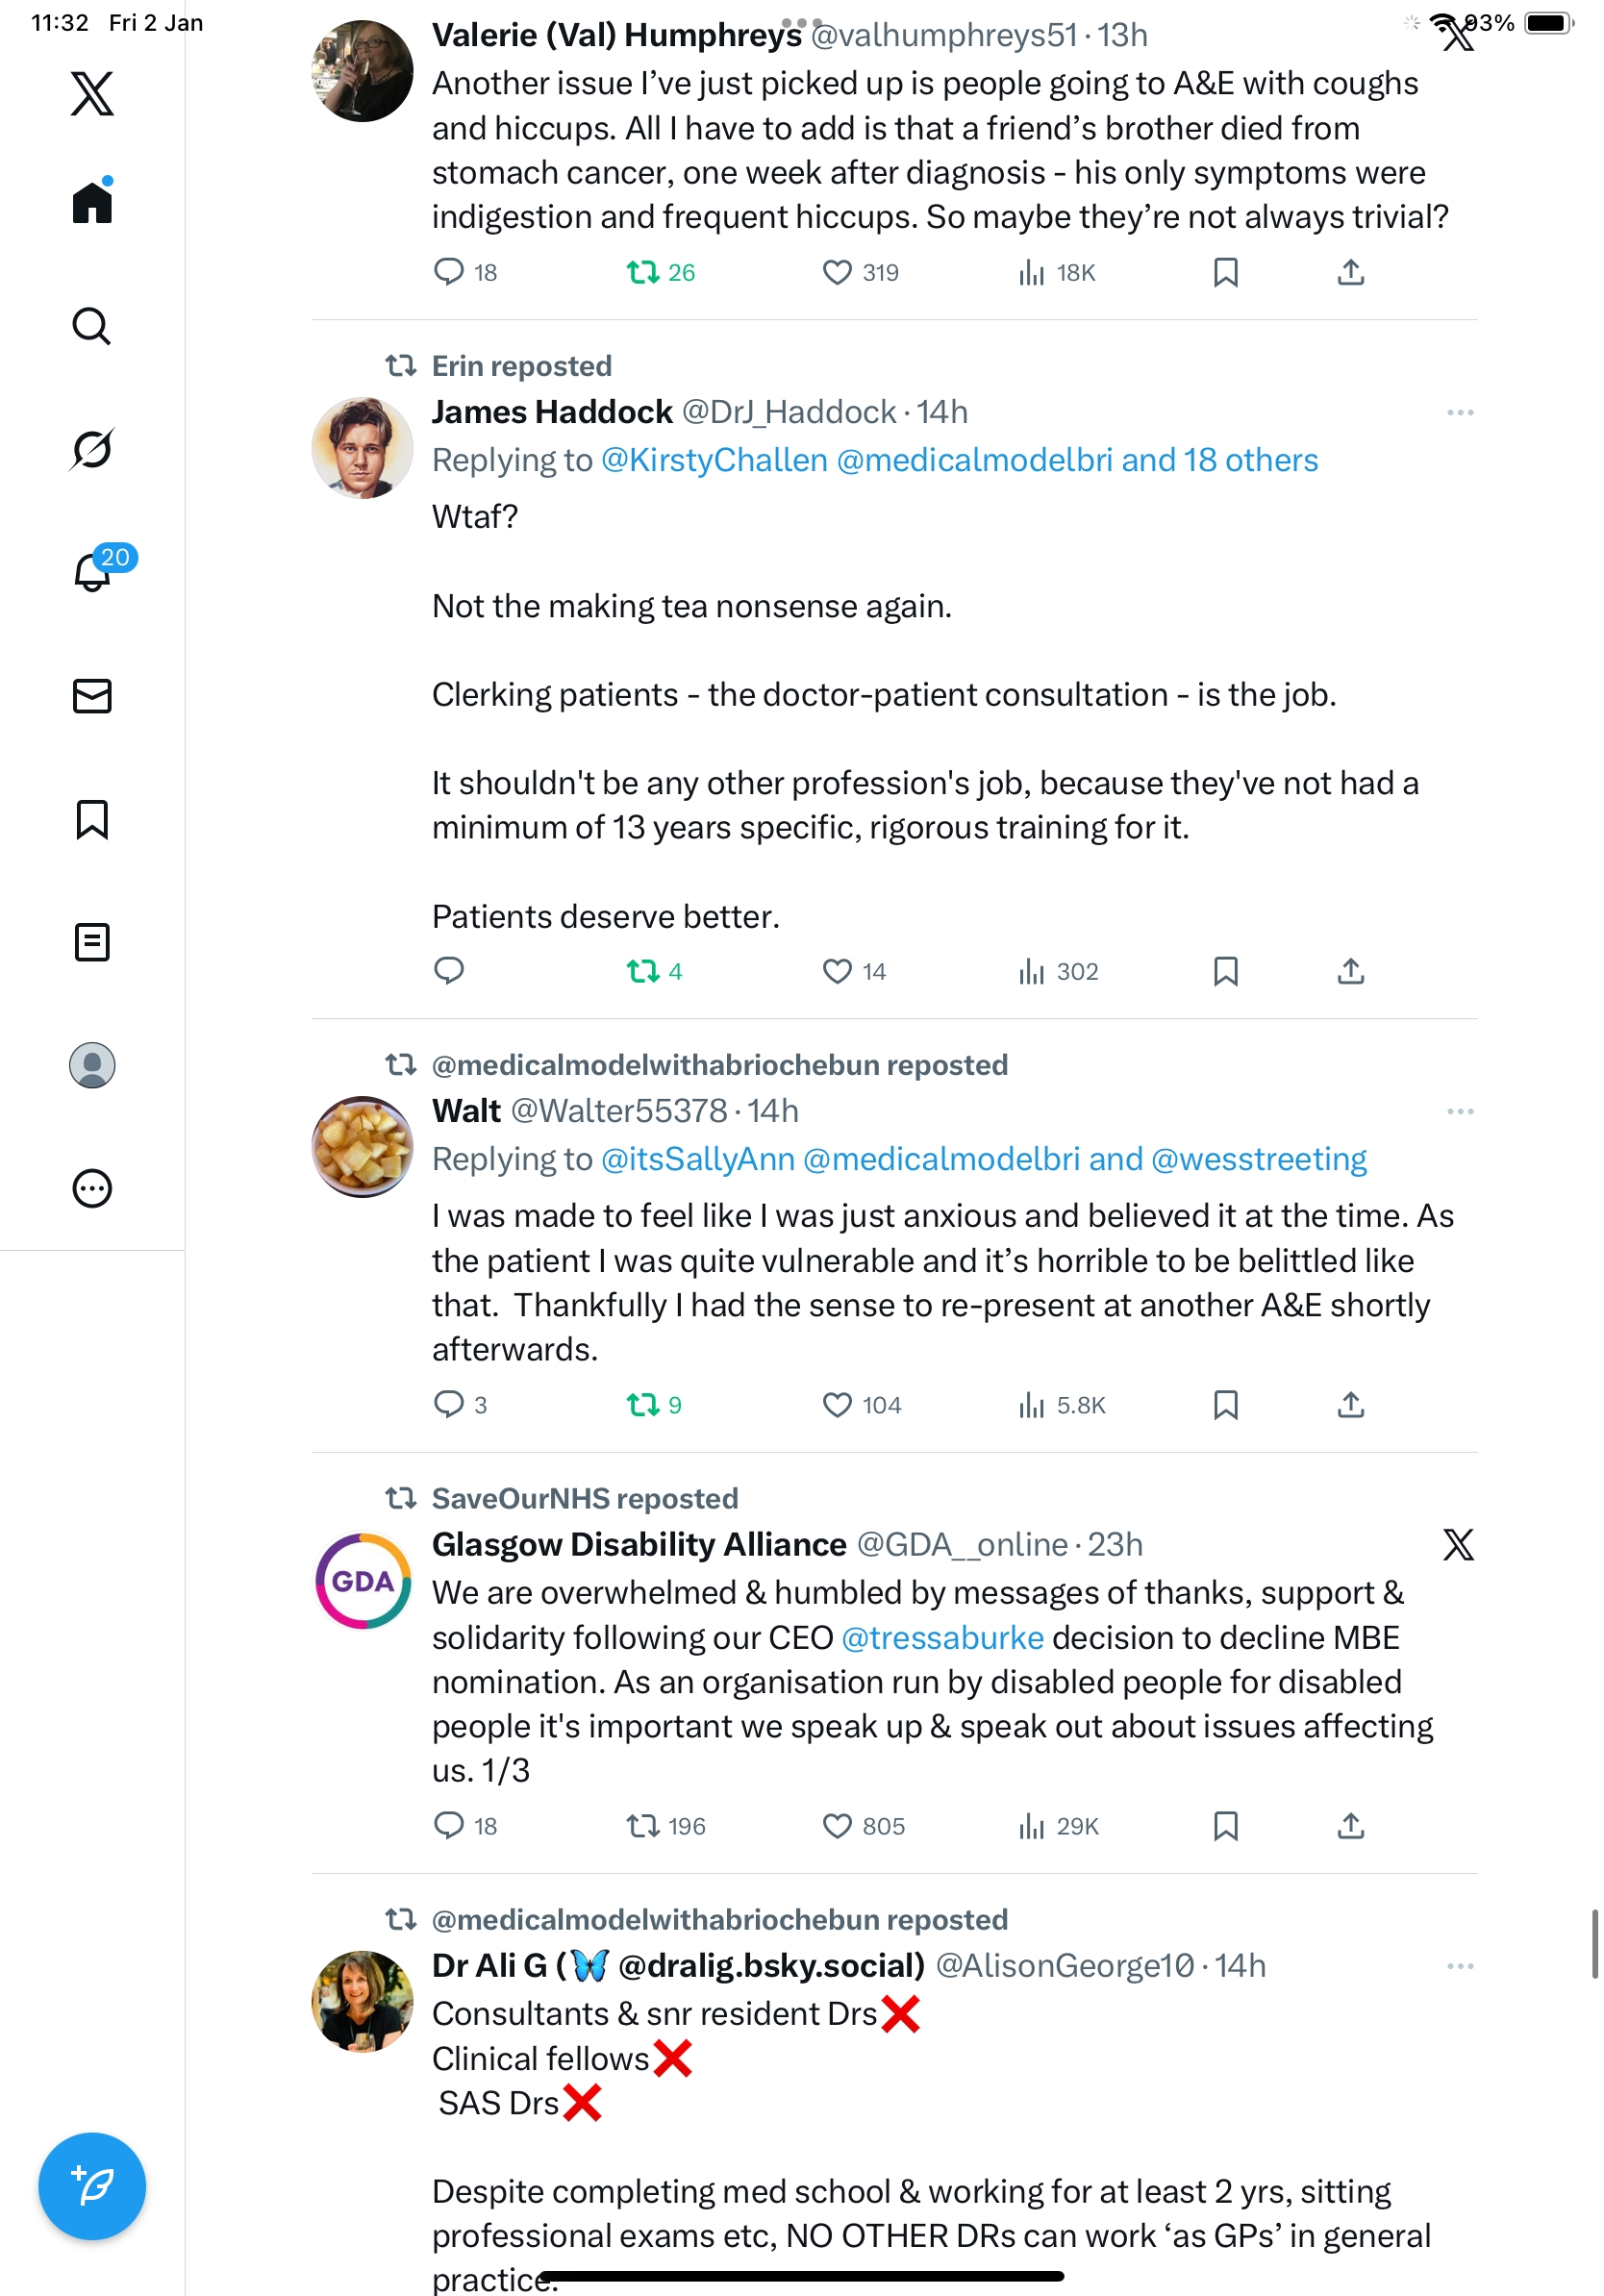Open Notifications bell with 20 badge
This screenshot has height=2296, width=1604.
click(x=93, y=571)
